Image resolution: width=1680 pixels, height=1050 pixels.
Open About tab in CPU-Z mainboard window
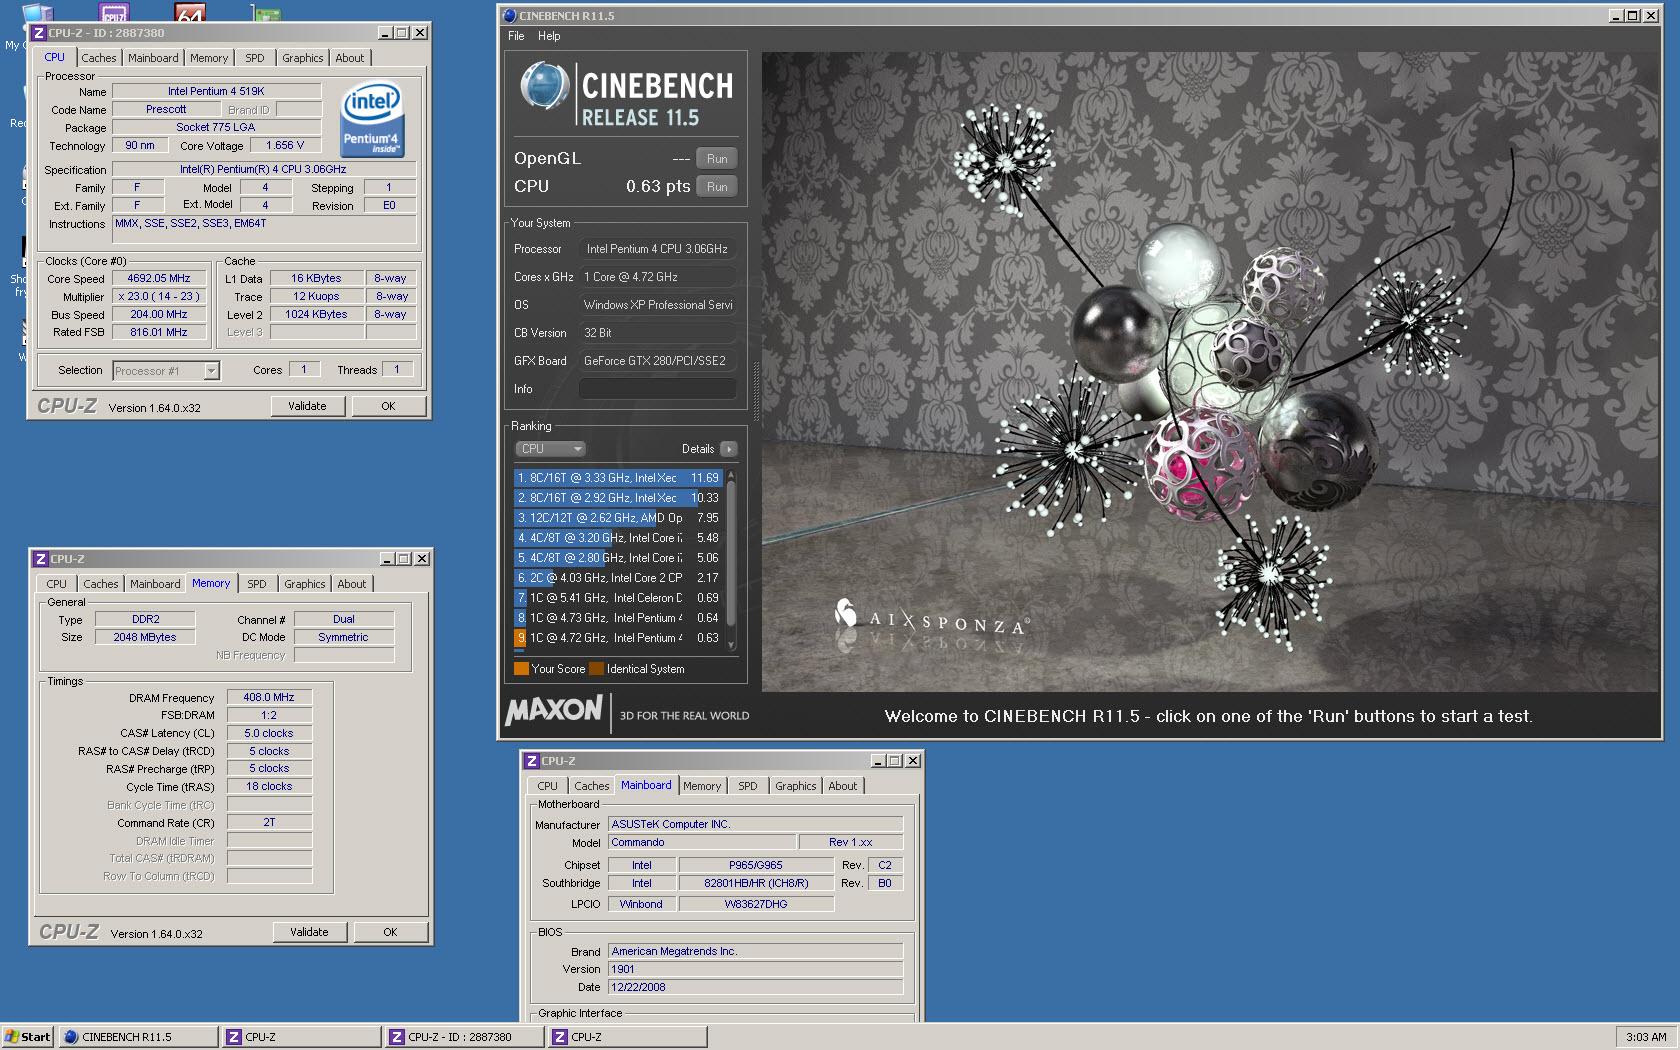coord(842,786)
